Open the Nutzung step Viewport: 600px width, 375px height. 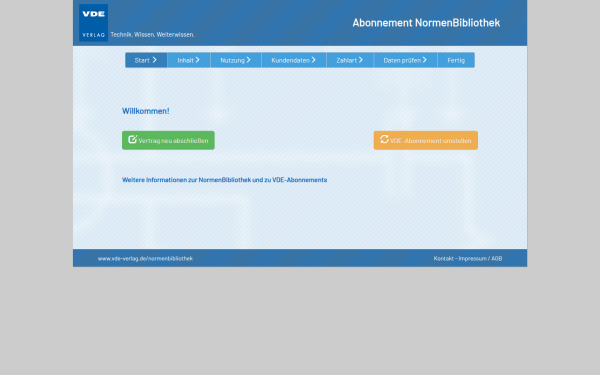tap(236, 60)
